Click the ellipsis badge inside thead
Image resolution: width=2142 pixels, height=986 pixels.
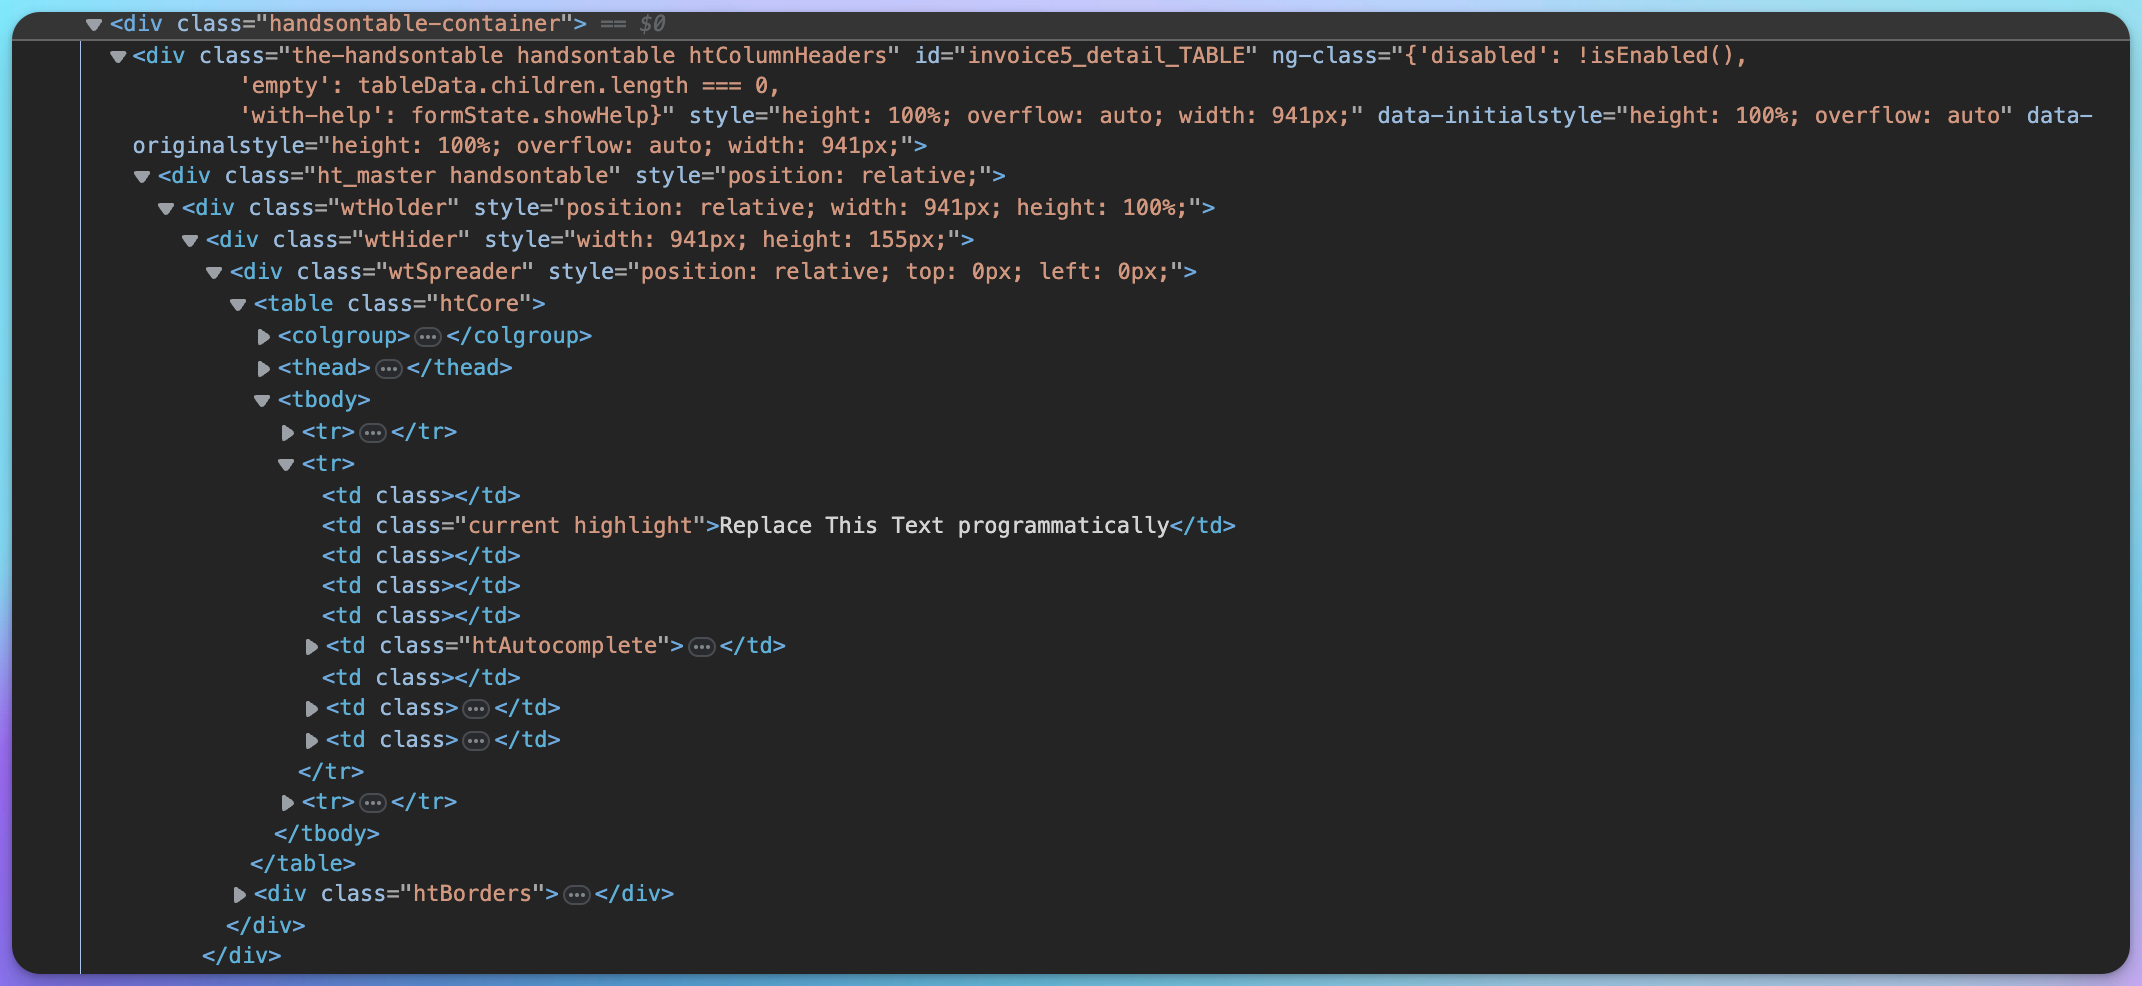pos(389,369)
